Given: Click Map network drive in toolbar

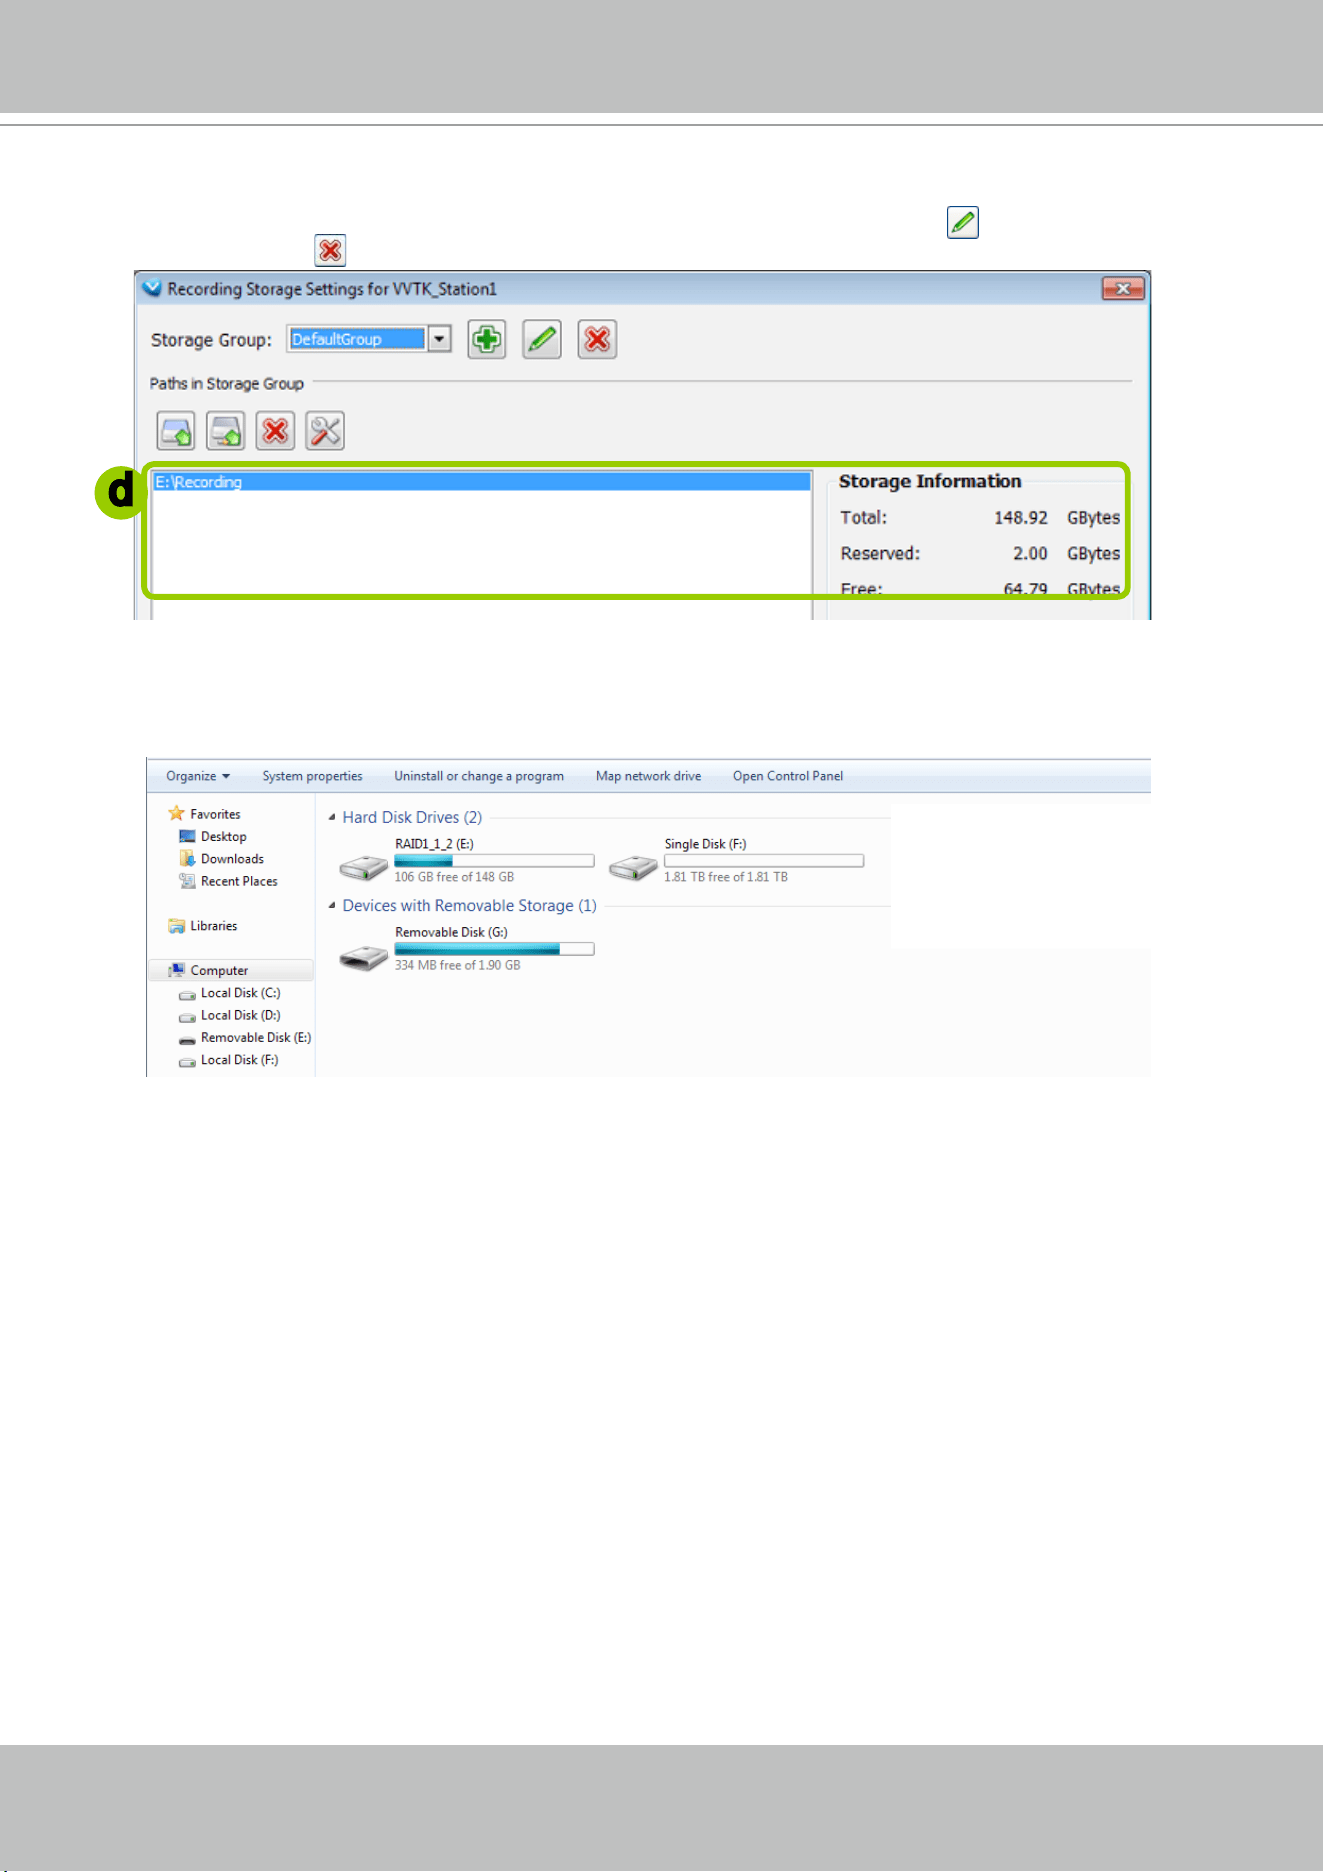Looking at the screenshot, I should [x=649, y=776].
